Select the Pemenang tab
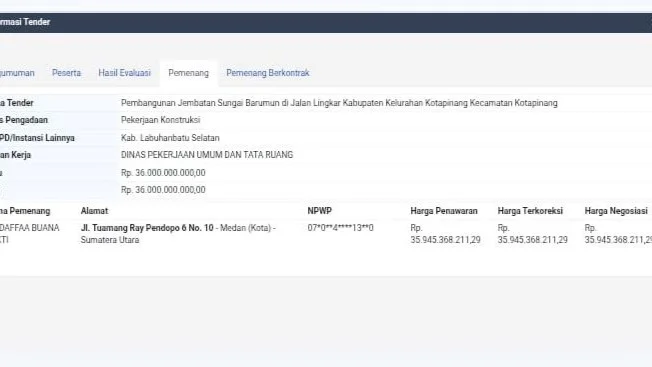This screenshot has width=652, height=367. [x=188, y=73]
